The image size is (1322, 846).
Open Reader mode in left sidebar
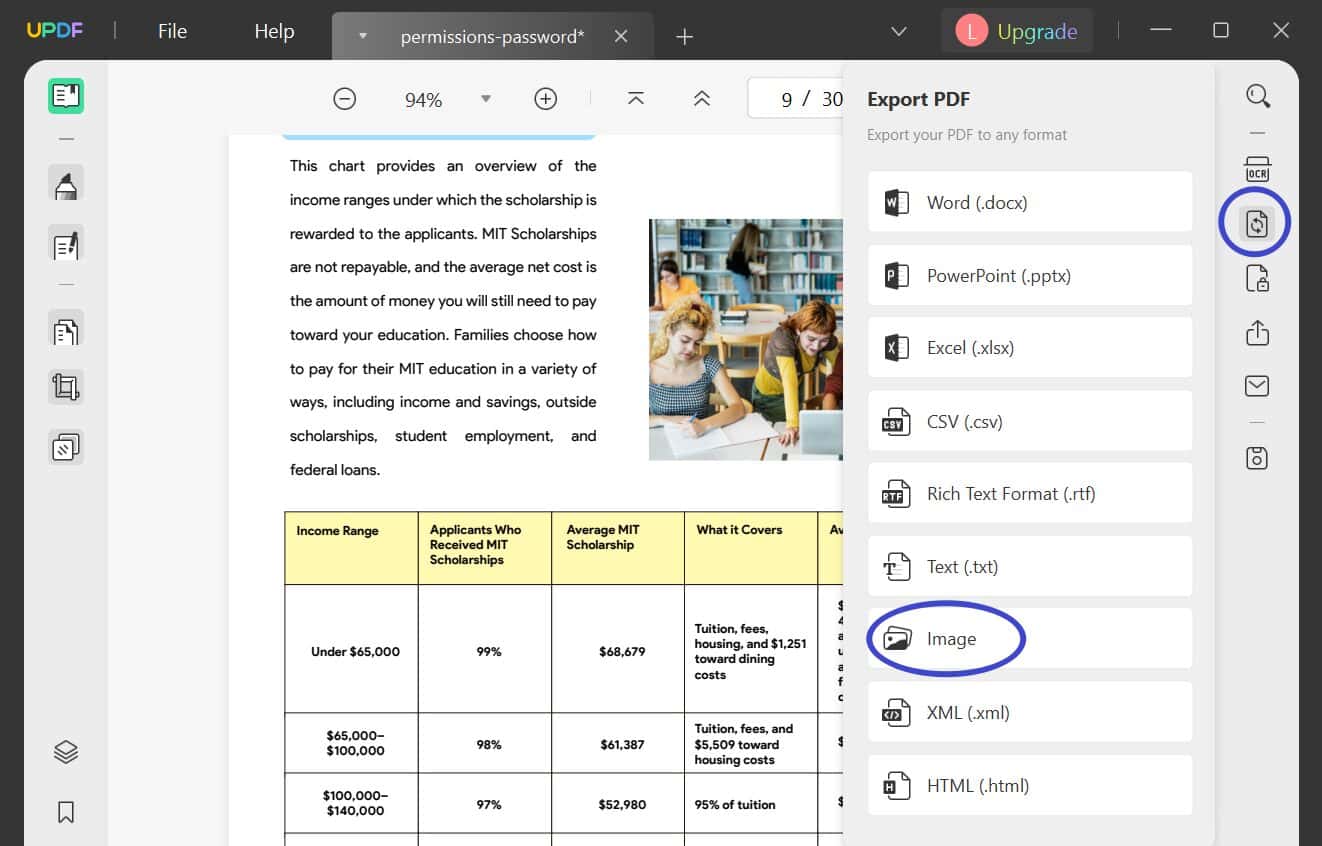pyautogui.click(x=66, y=96)
